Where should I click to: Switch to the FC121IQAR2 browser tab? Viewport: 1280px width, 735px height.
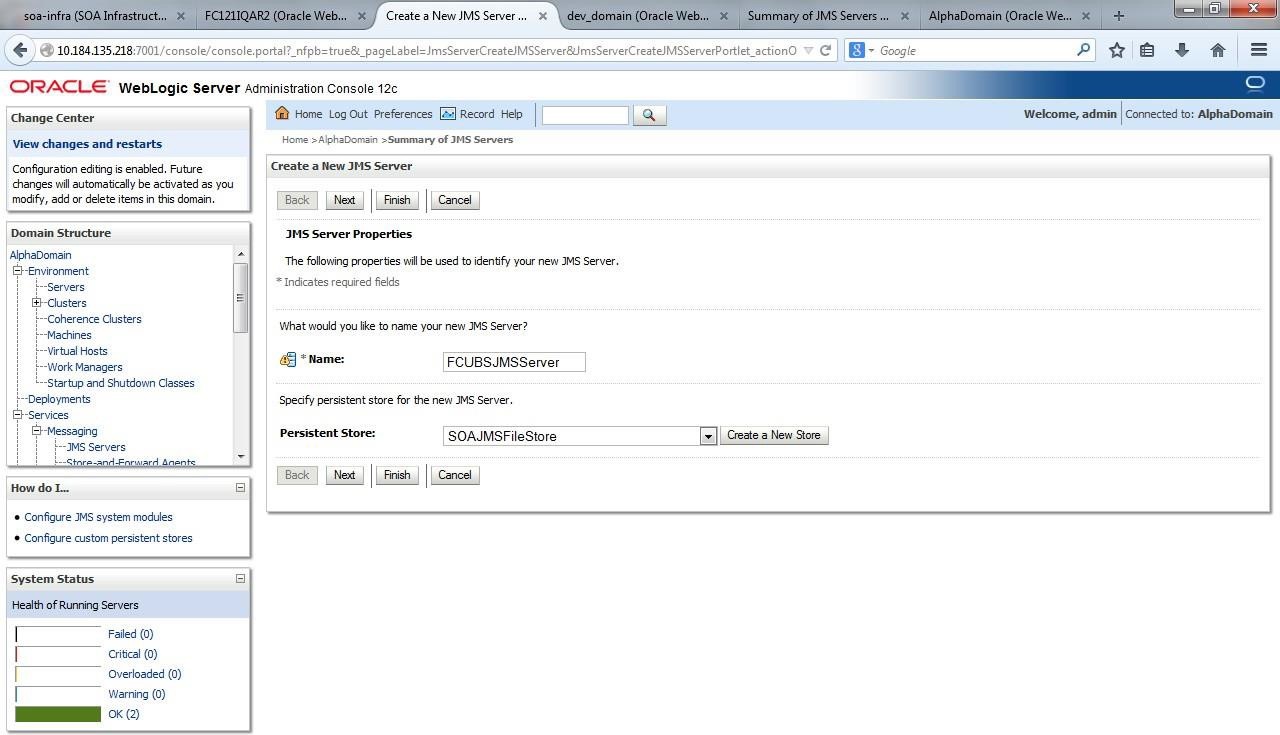[x=286, y=16]
